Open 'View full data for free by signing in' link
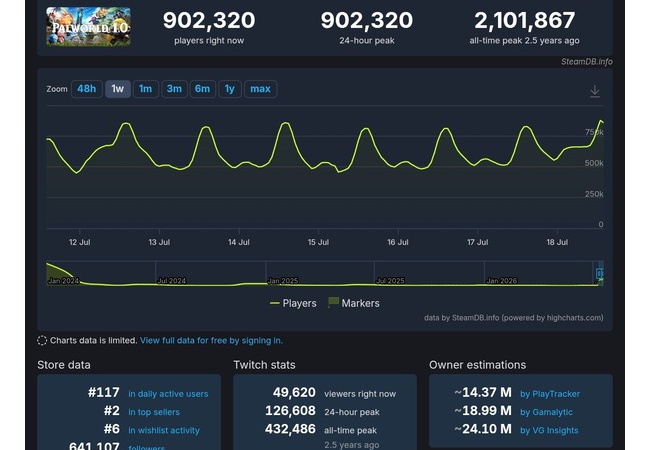Image resolution: width=650 pixels, height=450 pixels. click(211, 341)
